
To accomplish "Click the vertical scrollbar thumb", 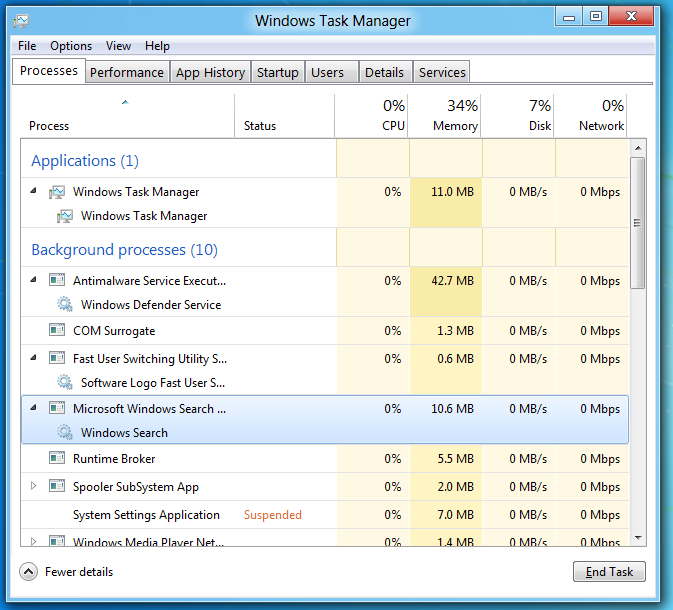I will click(x=637, y=223).
